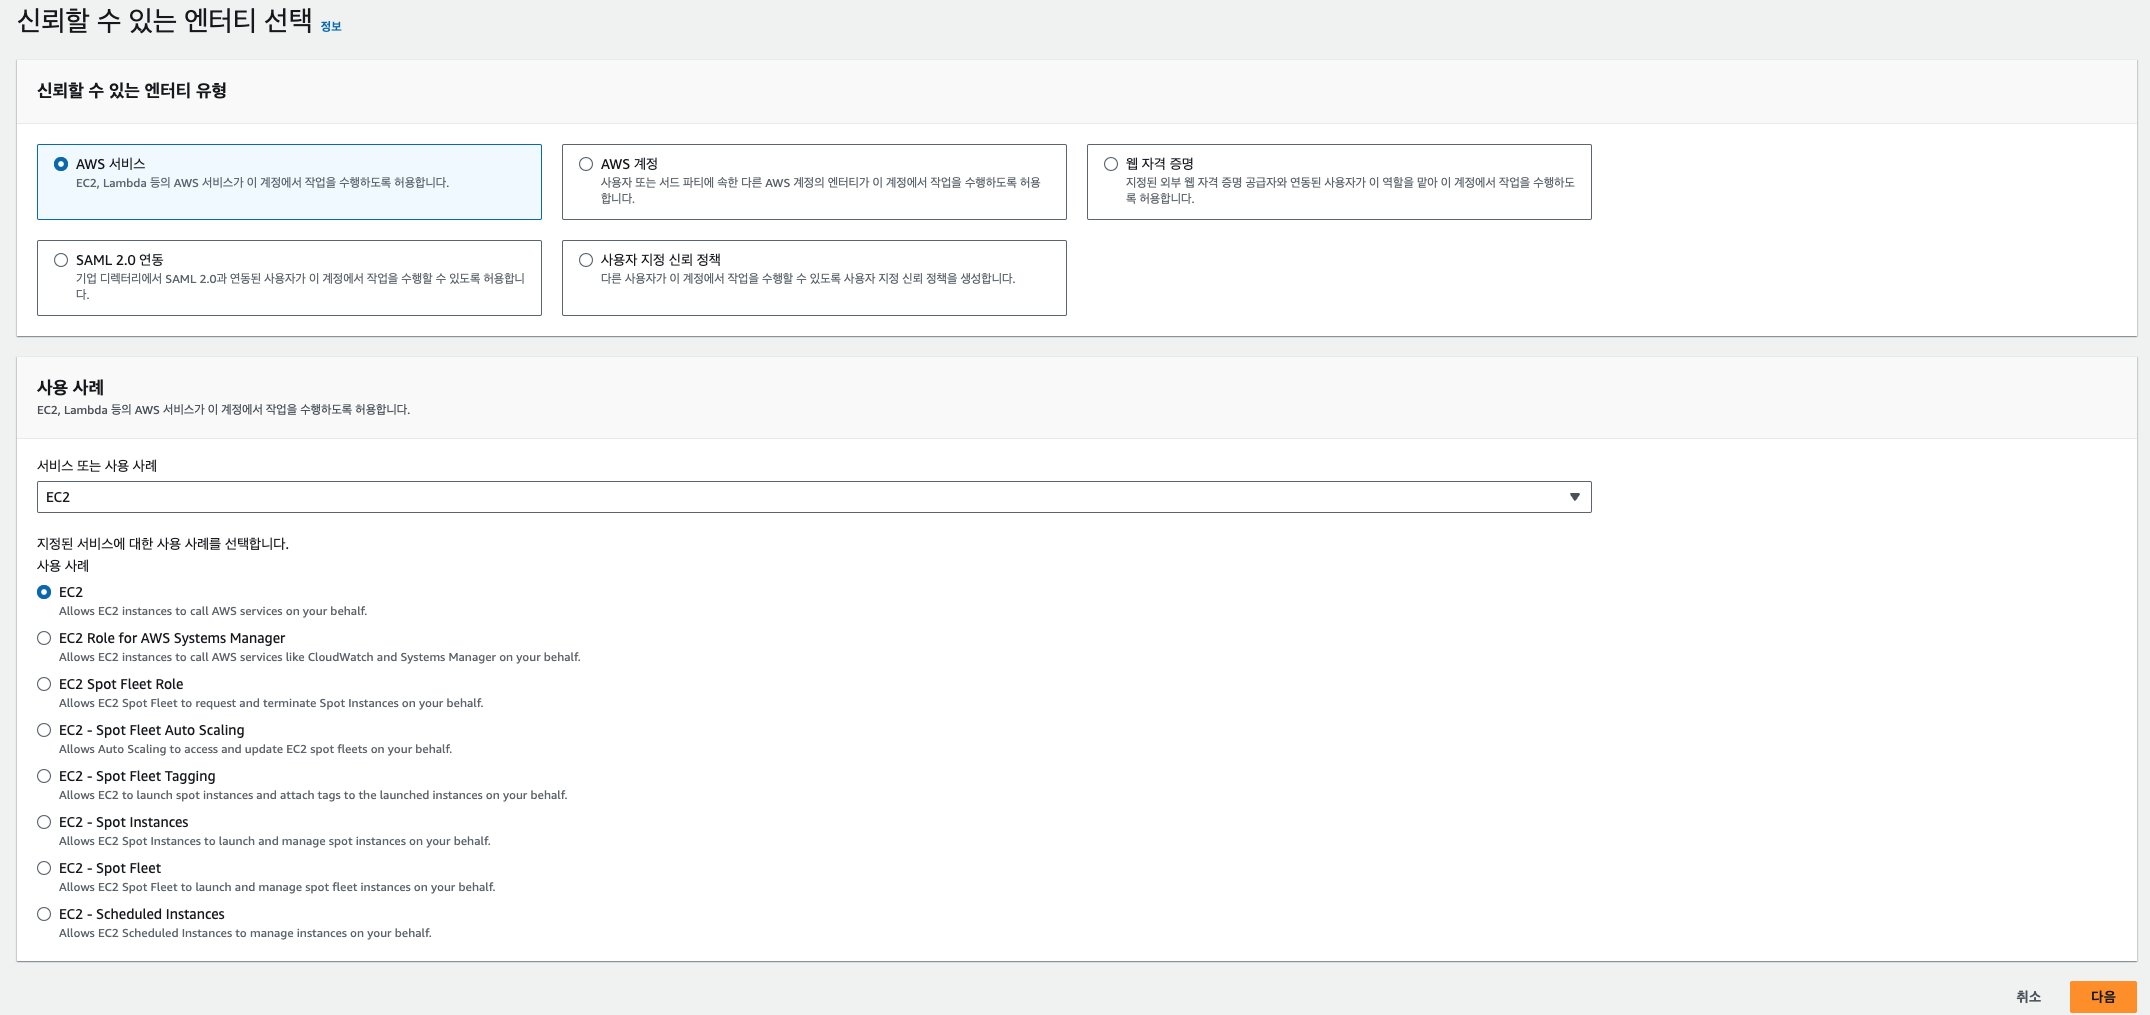The width and height of the screenshot is (2150, 1015).
Task: Click the '사용 사례' section heading
Action: 70,387
